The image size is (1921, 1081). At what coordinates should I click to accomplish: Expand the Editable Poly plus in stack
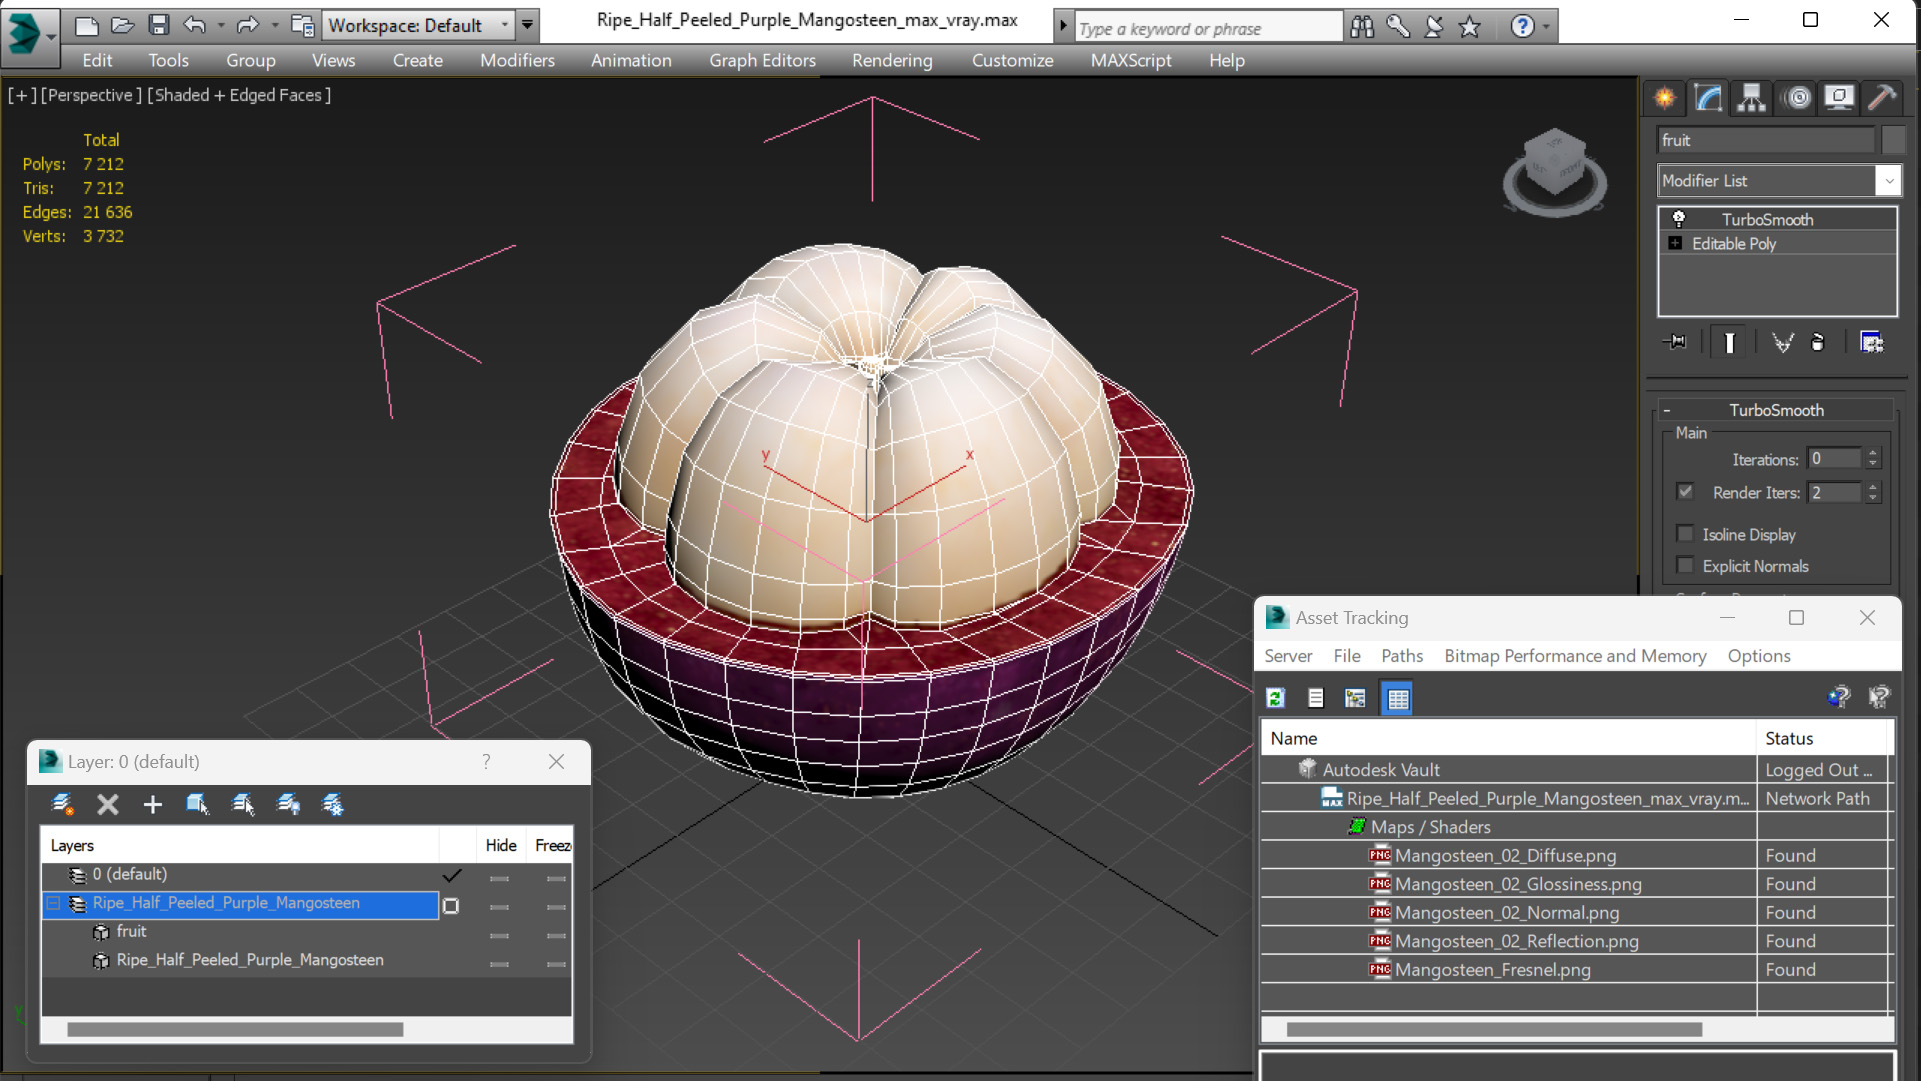(1675, 243)
